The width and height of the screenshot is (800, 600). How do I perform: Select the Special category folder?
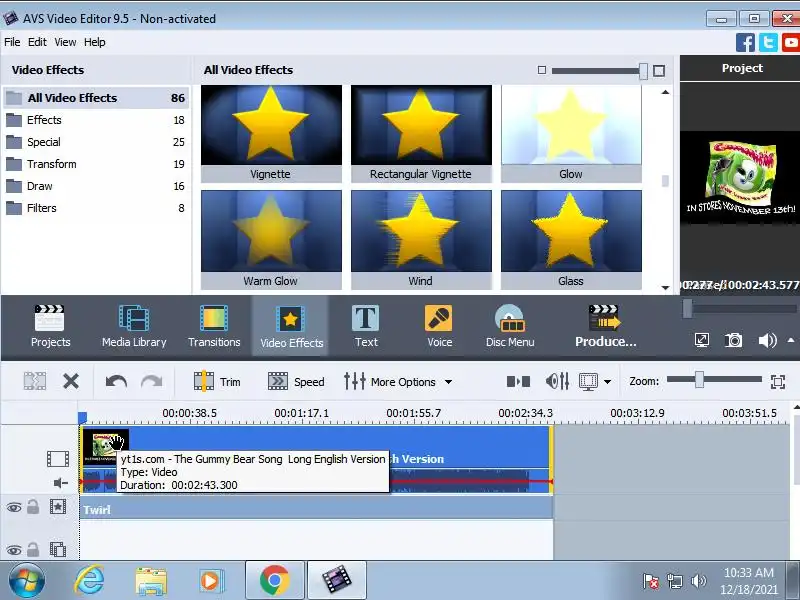96,142
